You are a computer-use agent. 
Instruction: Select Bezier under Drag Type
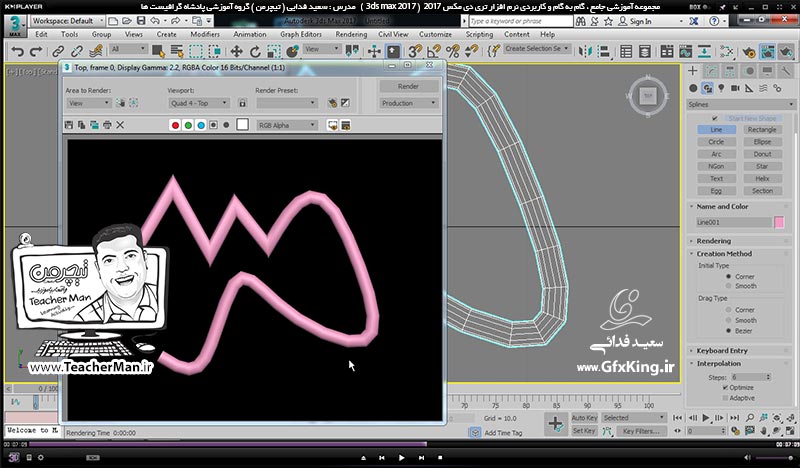point(729,331)
